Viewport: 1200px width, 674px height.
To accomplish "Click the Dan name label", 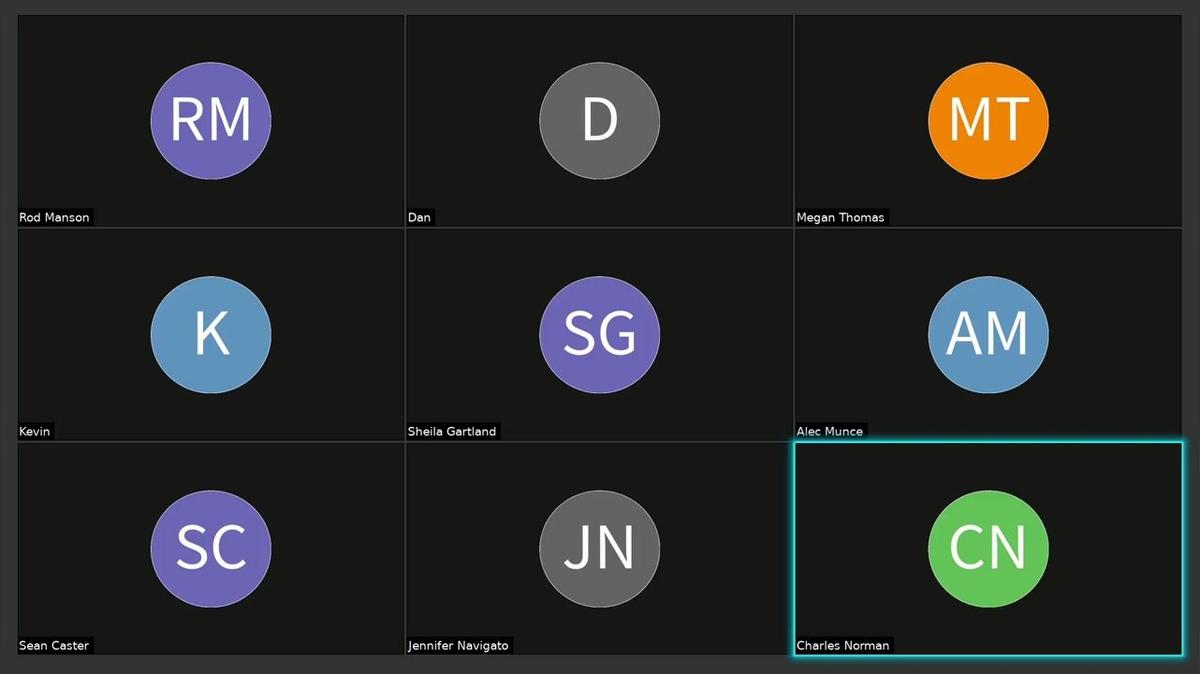I will [420, 217].
